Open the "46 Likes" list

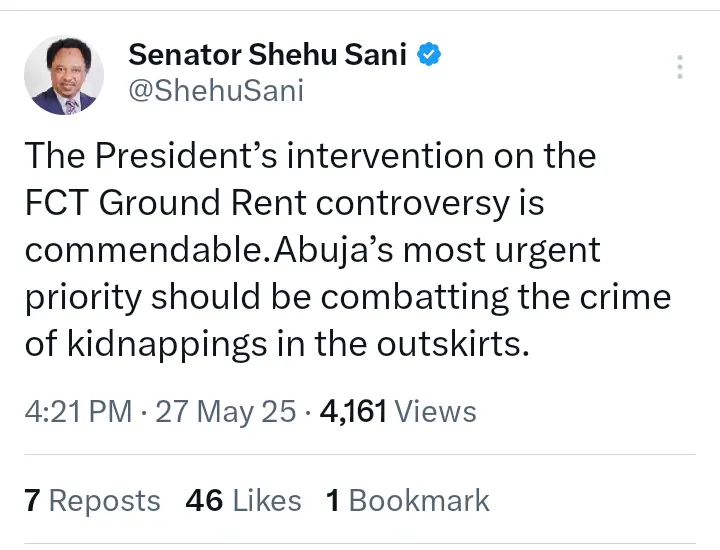243,500
